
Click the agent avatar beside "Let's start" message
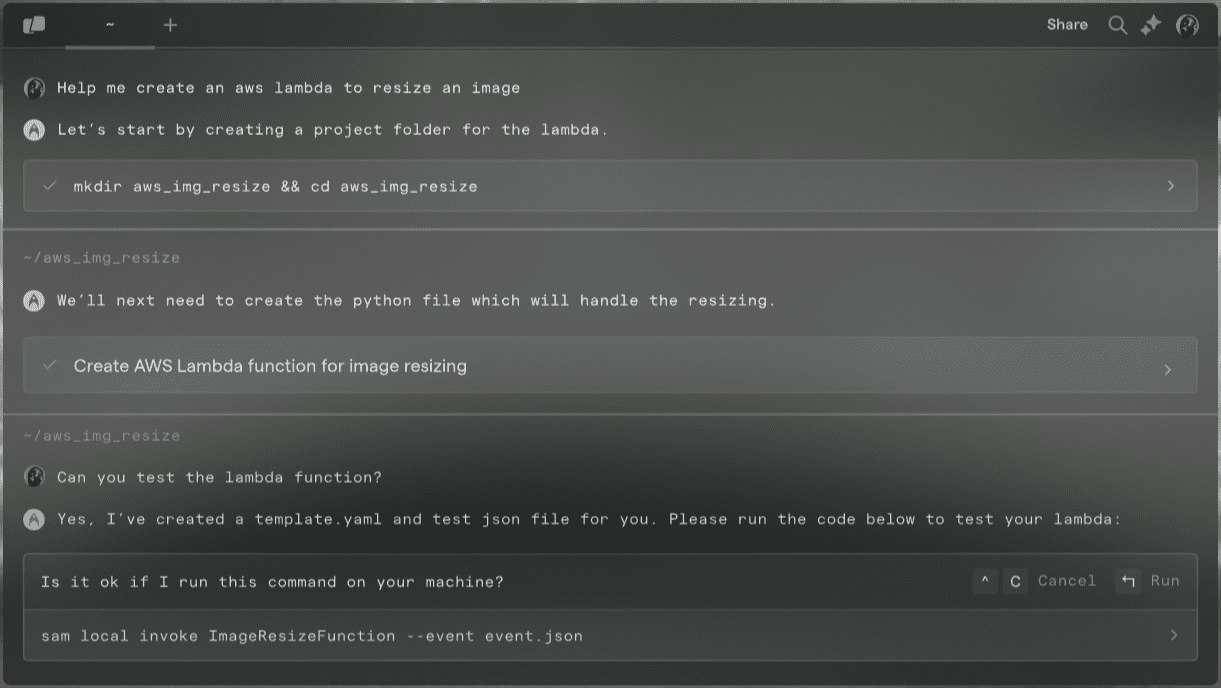(34, 130)
